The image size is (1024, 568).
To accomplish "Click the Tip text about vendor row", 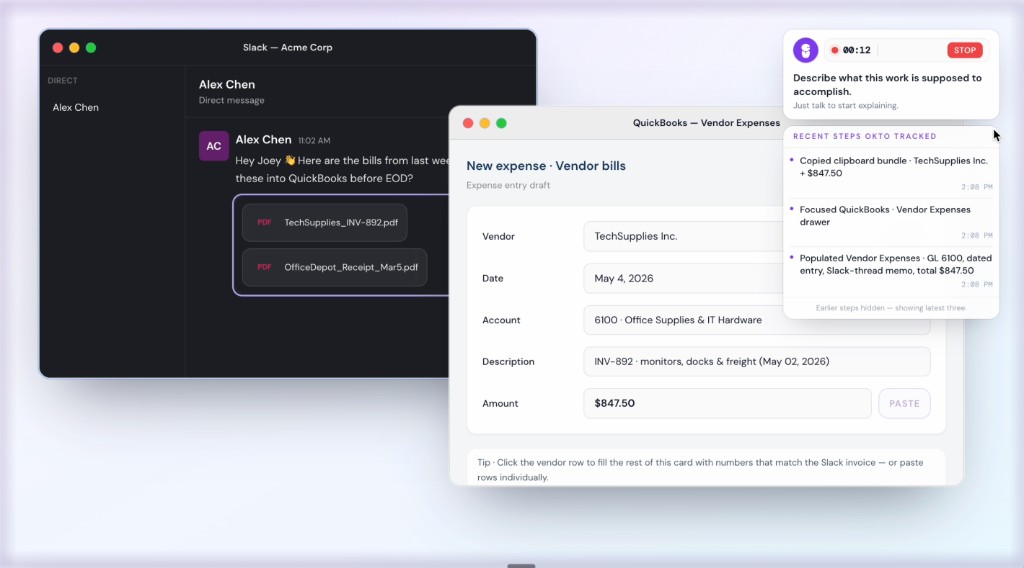I will click(x=700, y=469).
